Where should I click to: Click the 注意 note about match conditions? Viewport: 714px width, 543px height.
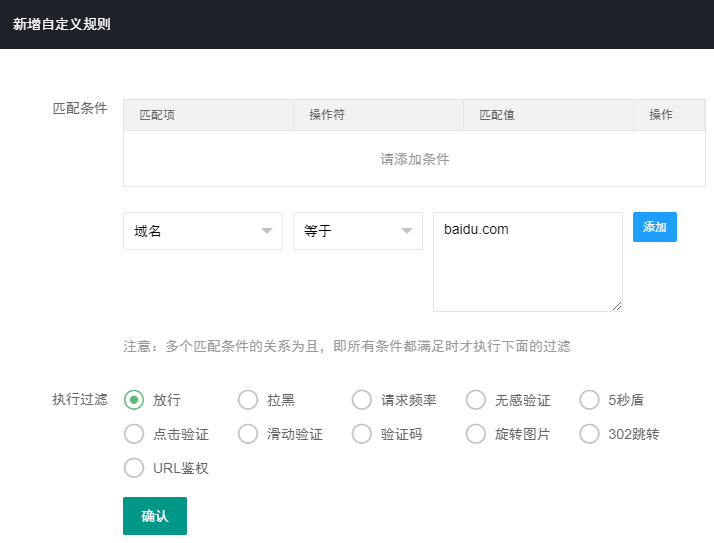(347, 346)
